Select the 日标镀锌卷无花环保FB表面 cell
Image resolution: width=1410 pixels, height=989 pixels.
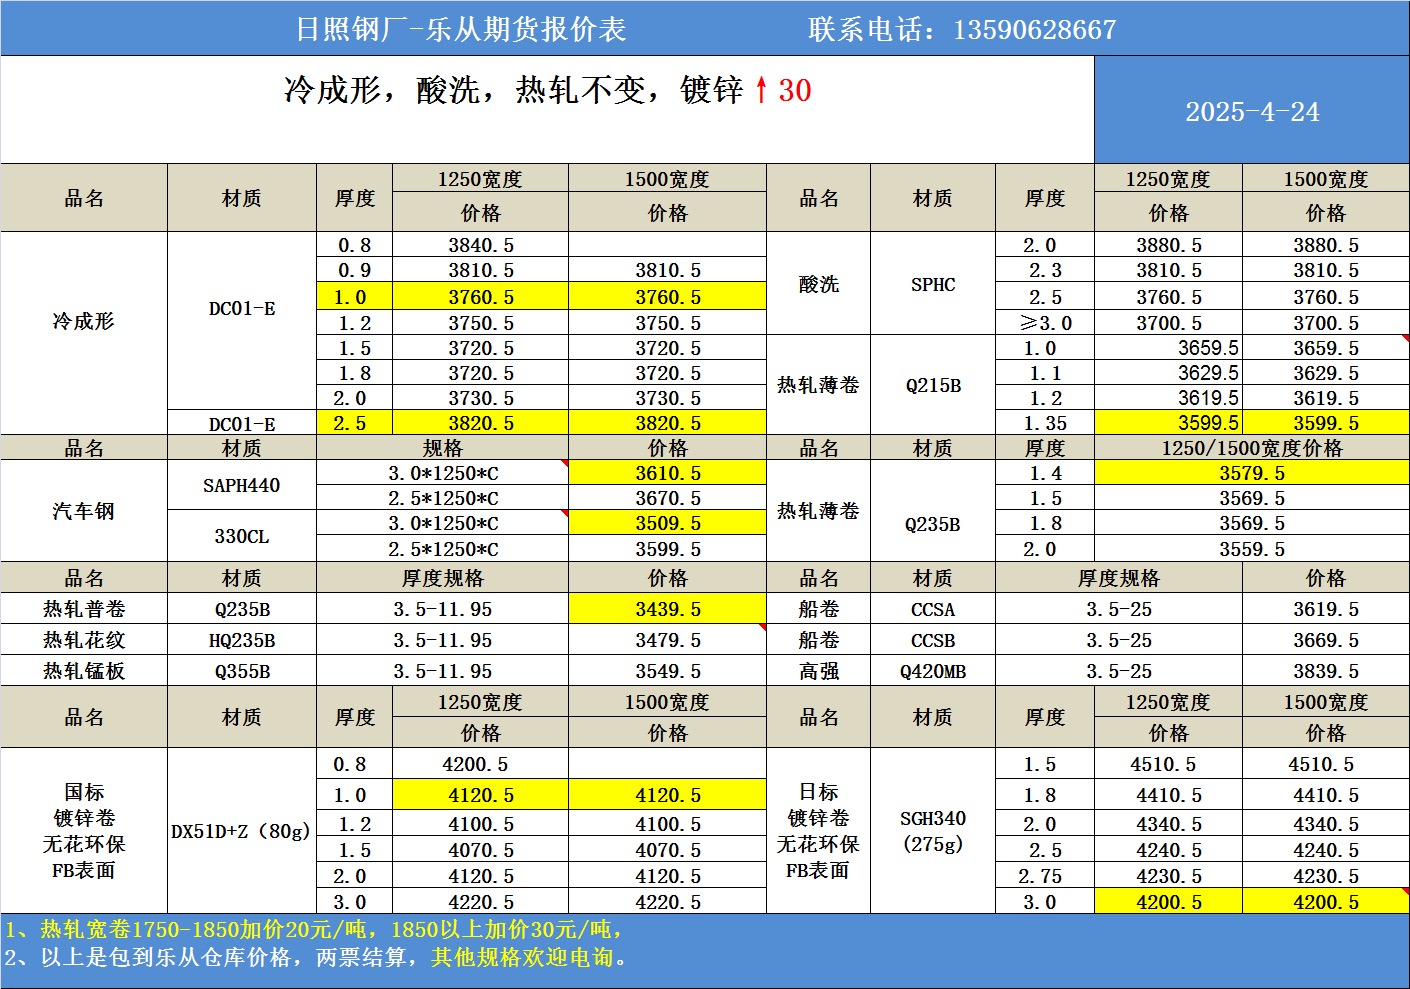click(x=818, y=831)
